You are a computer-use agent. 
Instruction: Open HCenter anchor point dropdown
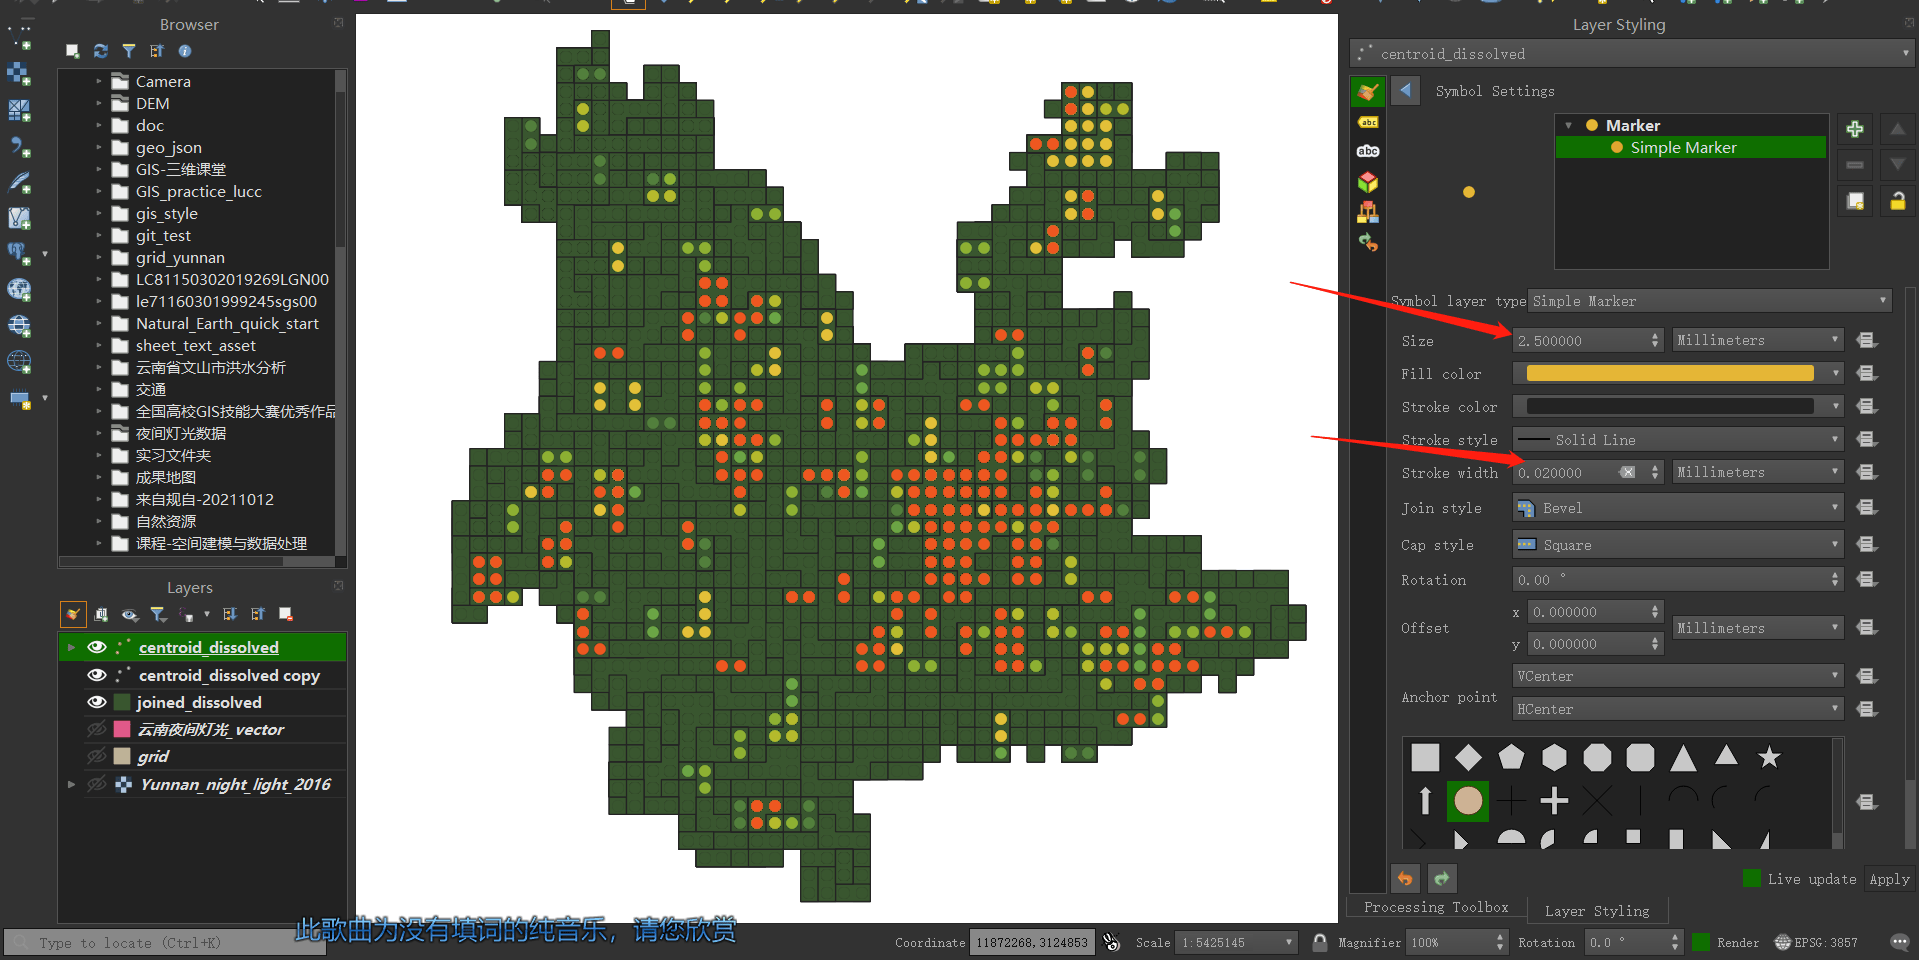coord(1677,710)
